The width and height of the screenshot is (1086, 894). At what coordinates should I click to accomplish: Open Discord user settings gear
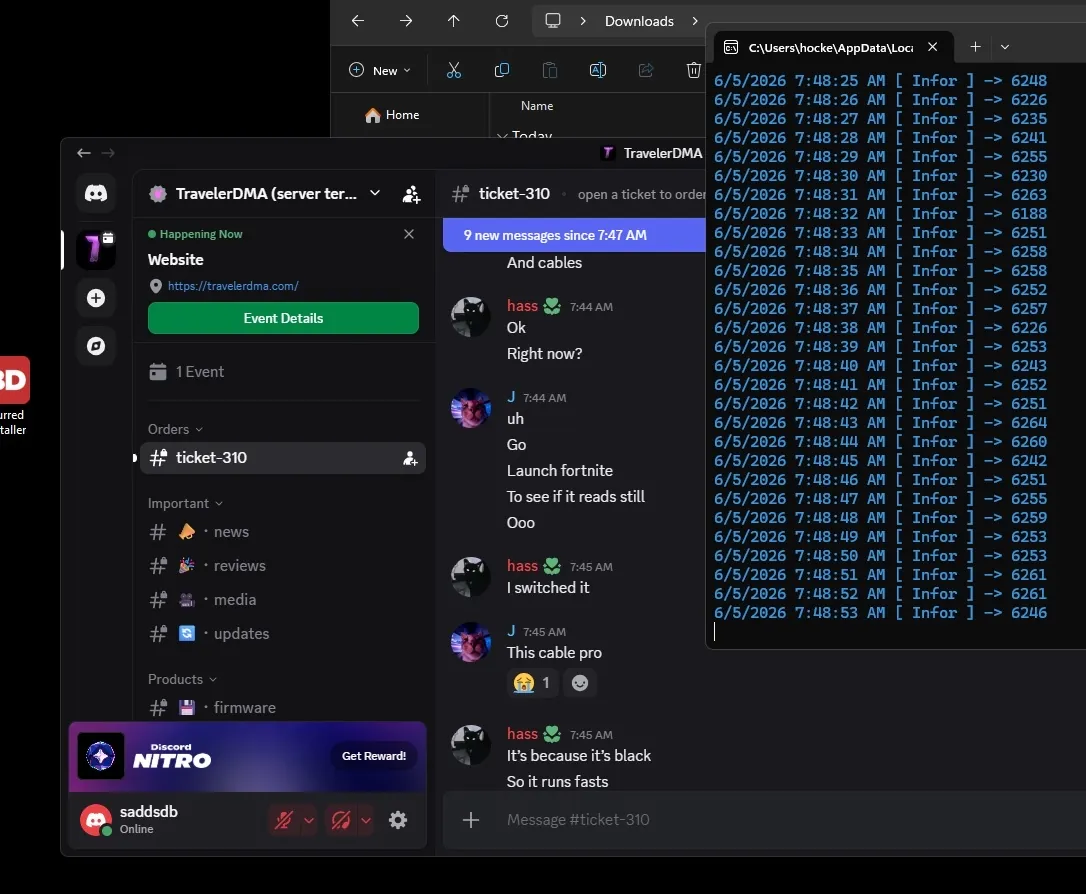[398, 820]
